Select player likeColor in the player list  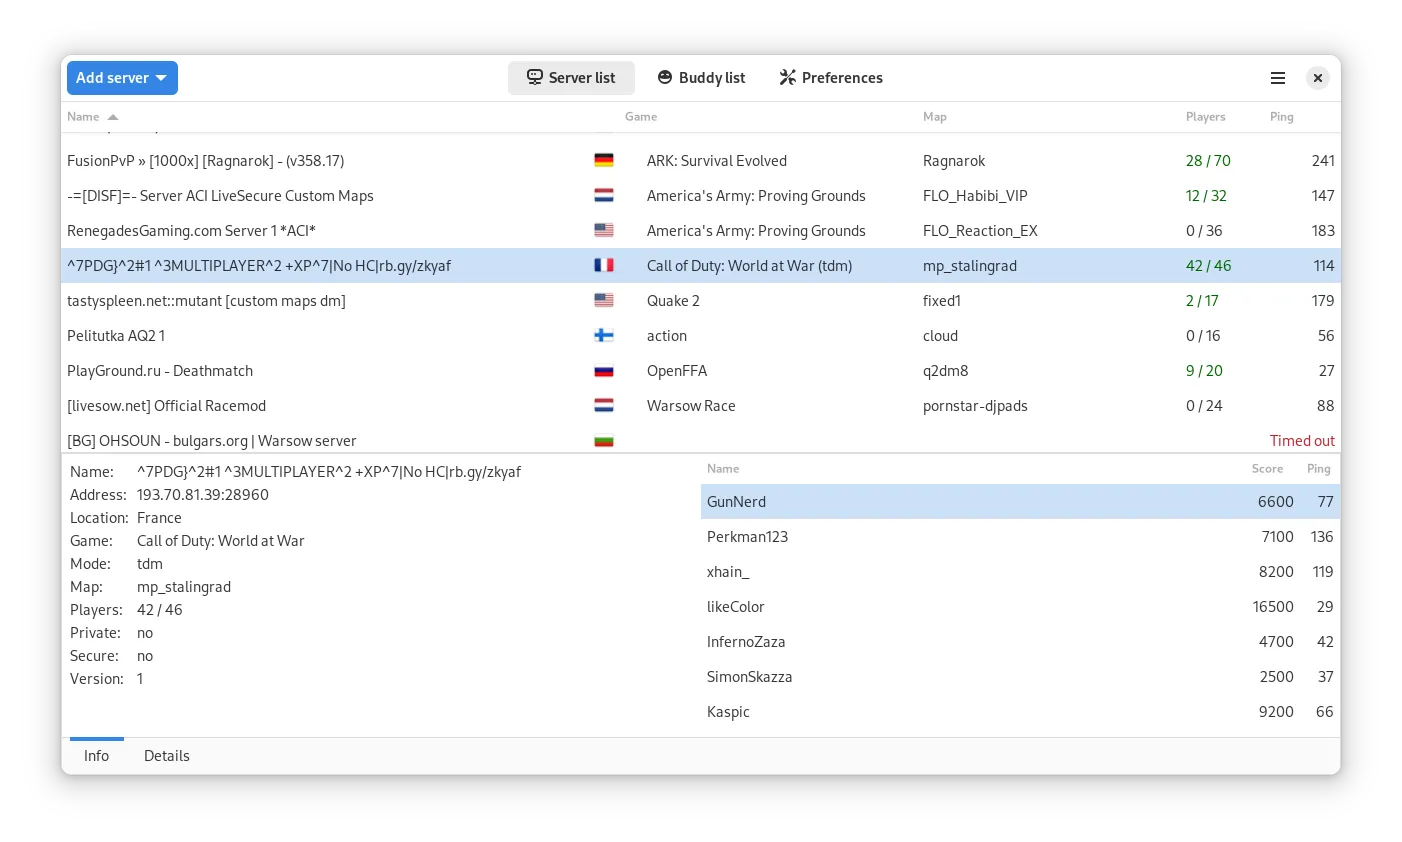(736, 607)
